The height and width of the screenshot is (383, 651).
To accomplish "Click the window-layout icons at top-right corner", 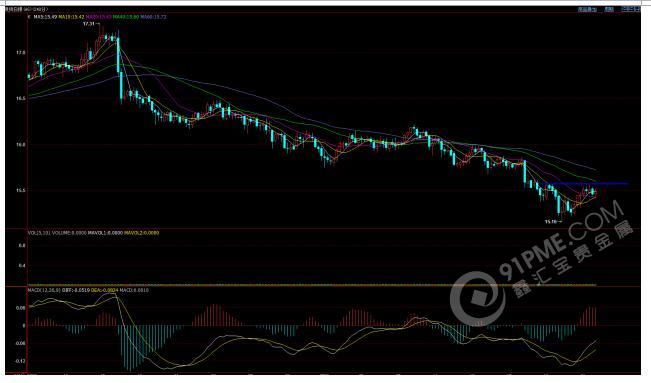I will (630, 9).
